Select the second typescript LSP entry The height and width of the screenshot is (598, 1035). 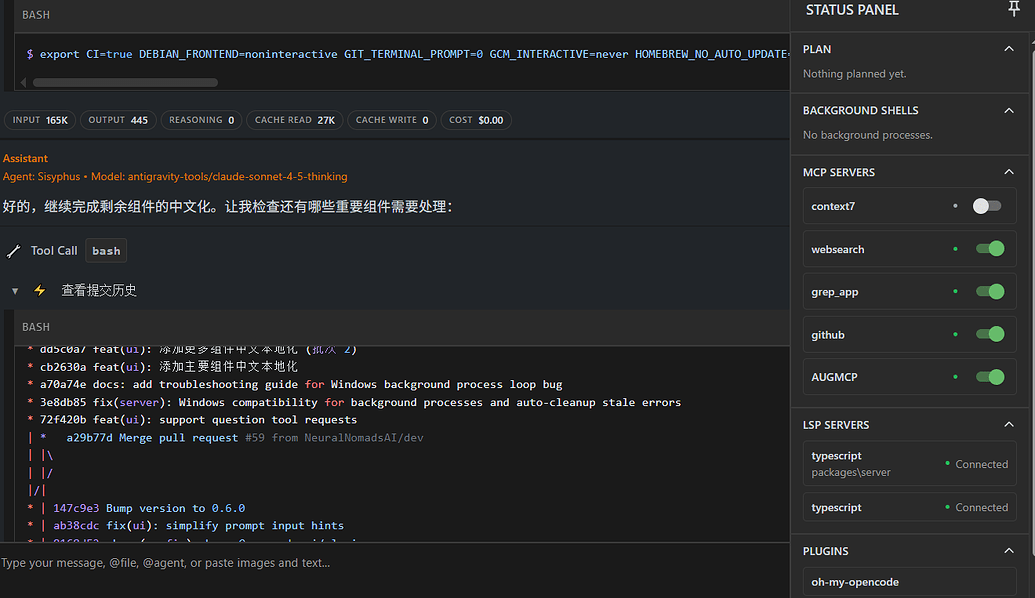point(910,507)
